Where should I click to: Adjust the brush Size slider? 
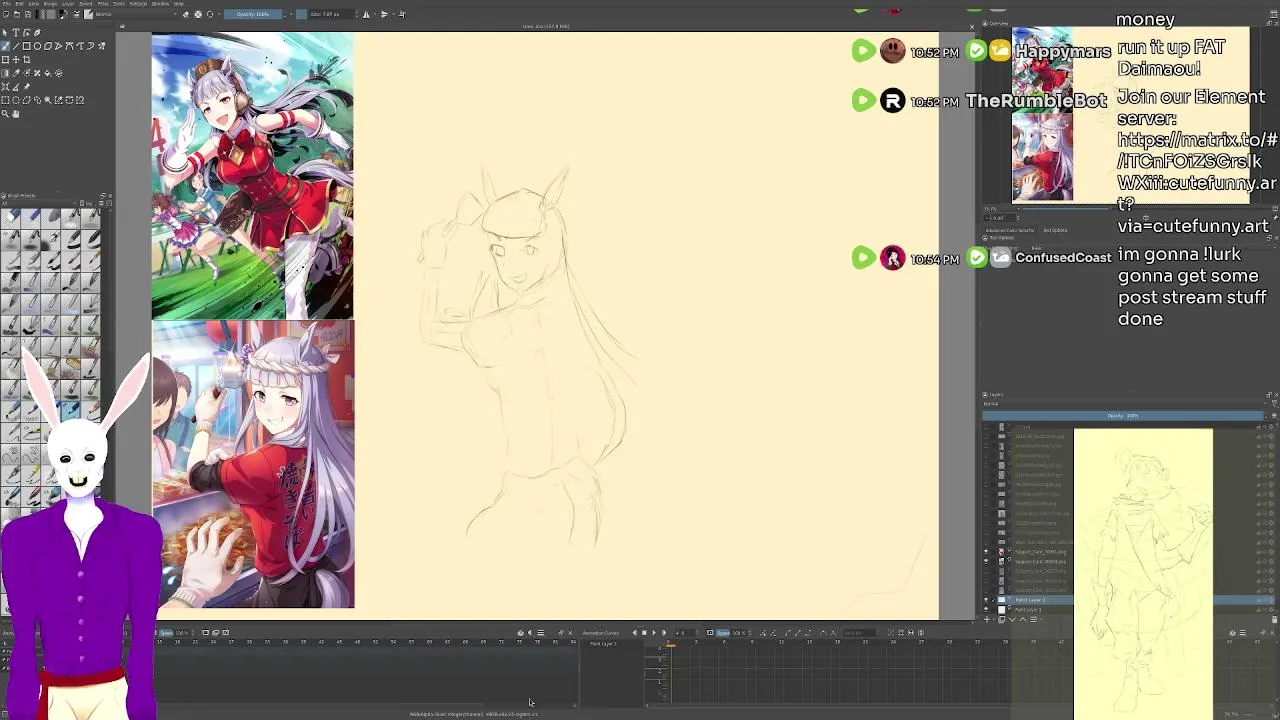click(325, 14)
